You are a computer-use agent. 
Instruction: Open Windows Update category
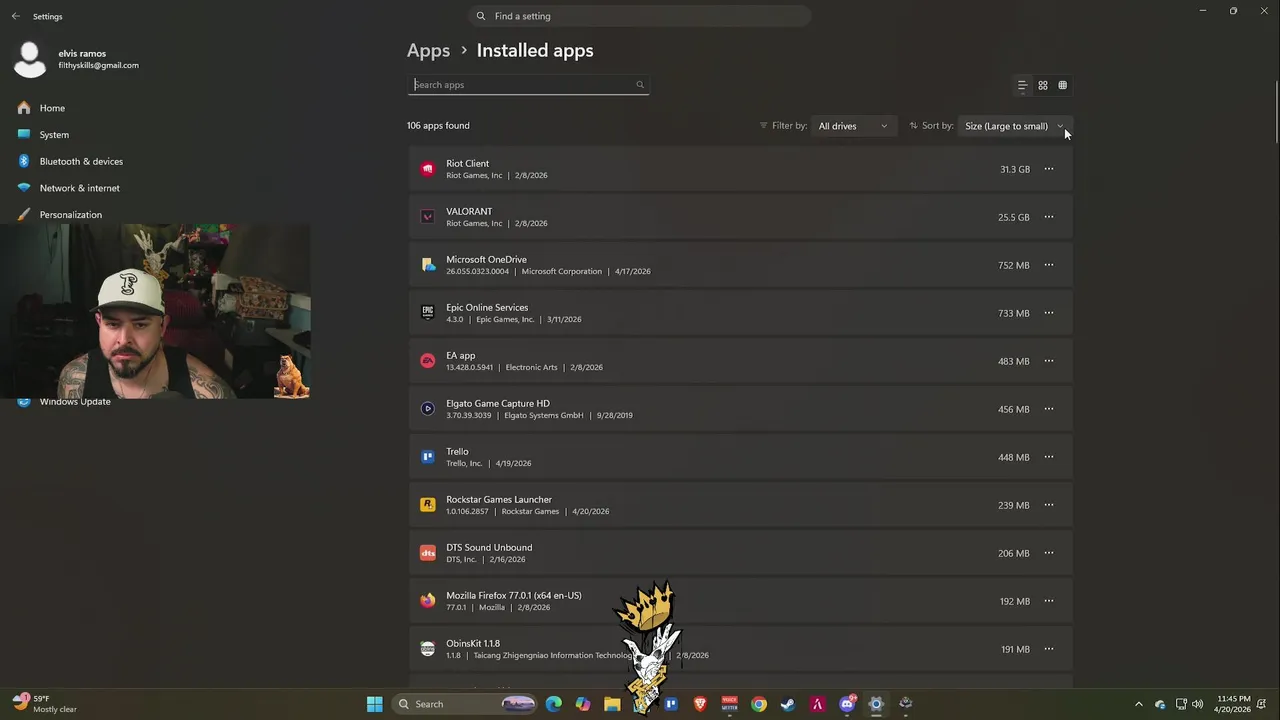click(x=75, y=402)
